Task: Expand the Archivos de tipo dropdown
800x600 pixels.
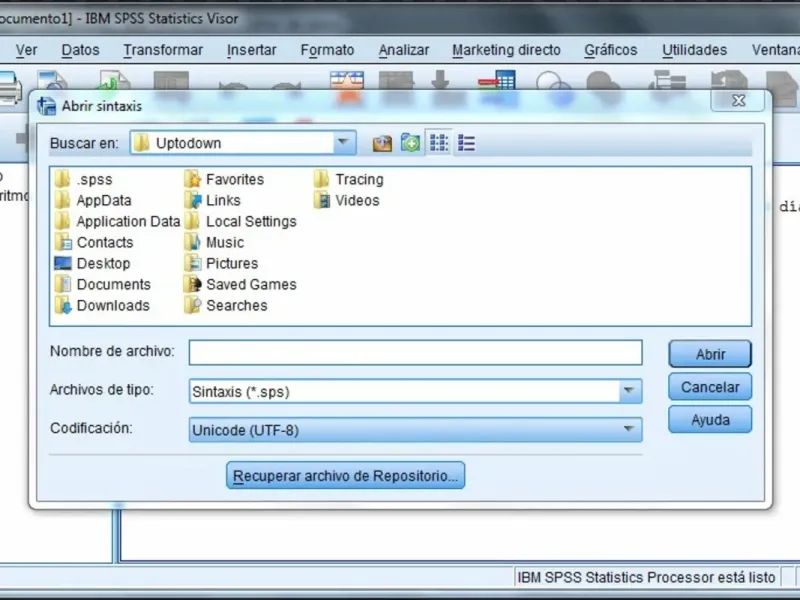Action: [x=628, y=391]
